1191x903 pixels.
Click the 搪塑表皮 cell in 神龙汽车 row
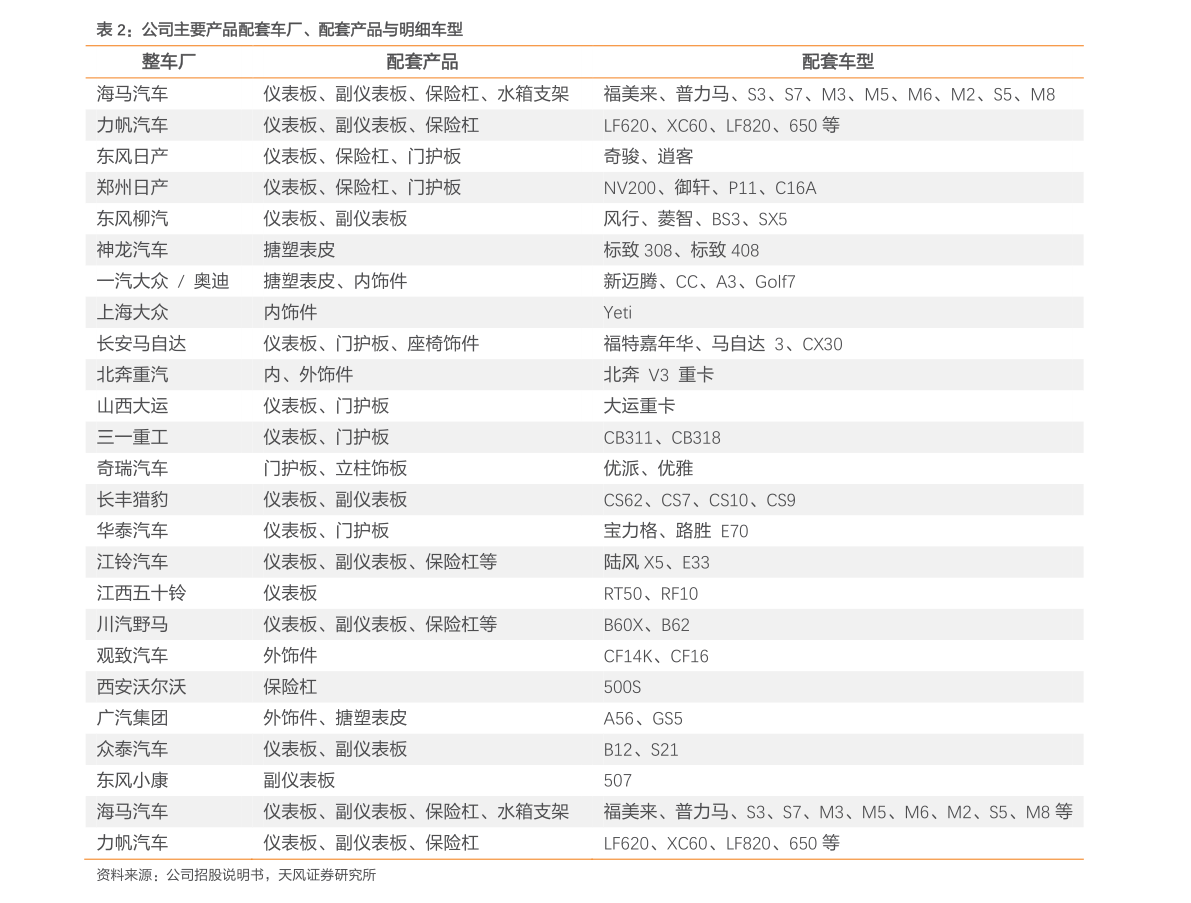pos(299,250)
